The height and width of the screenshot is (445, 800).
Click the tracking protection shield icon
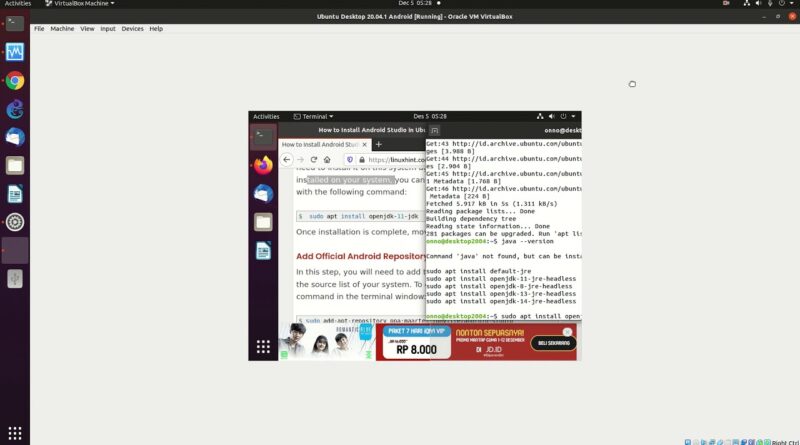point(350,160)
